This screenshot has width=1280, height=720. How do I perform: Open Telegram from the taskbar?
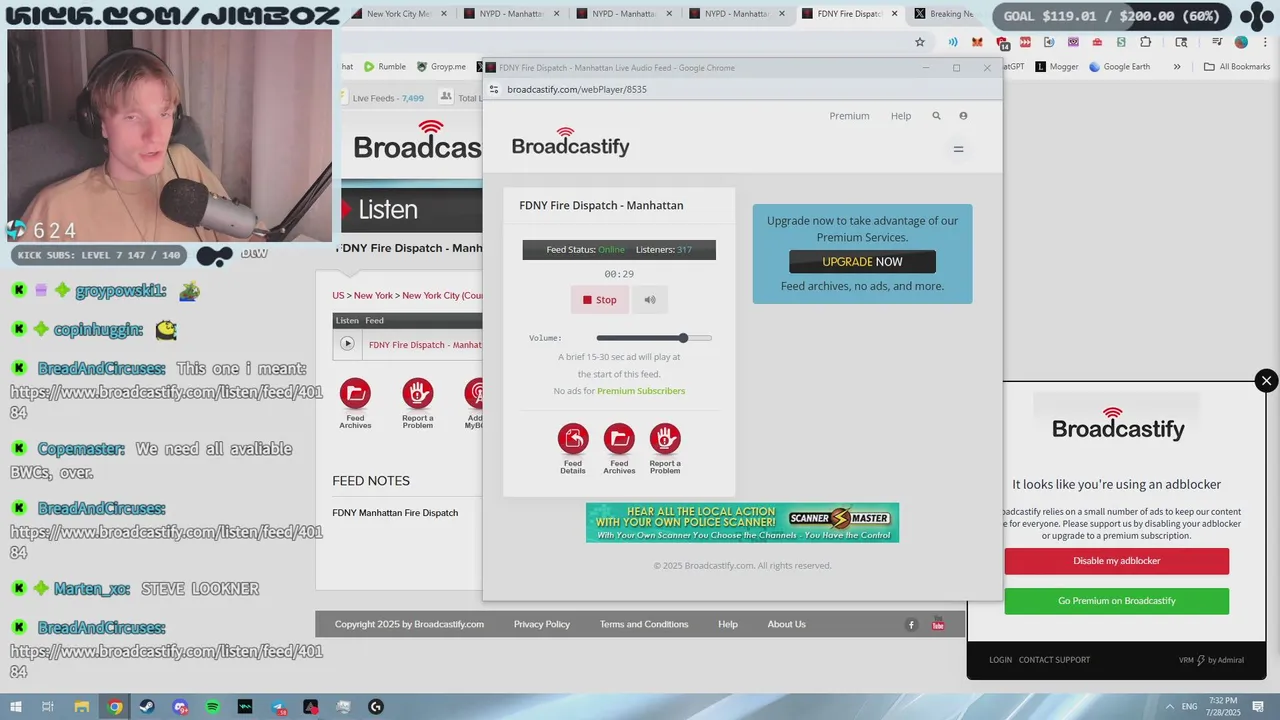tap(278, 707)
